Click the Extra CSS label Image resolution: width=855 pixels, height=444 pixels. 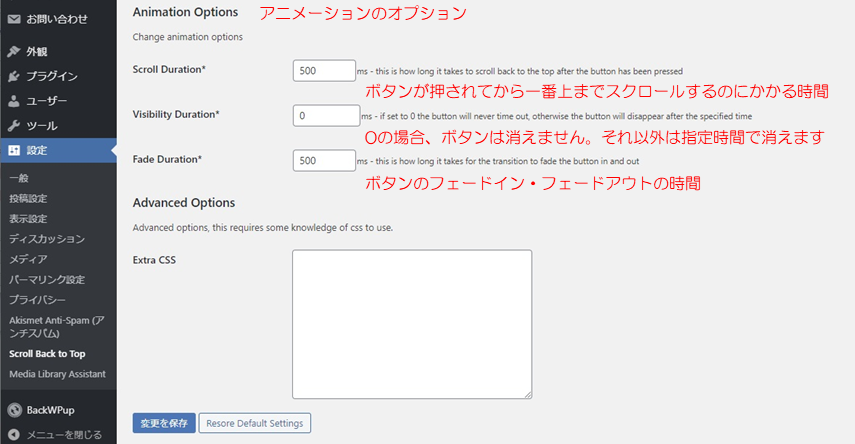pos(154,260)
